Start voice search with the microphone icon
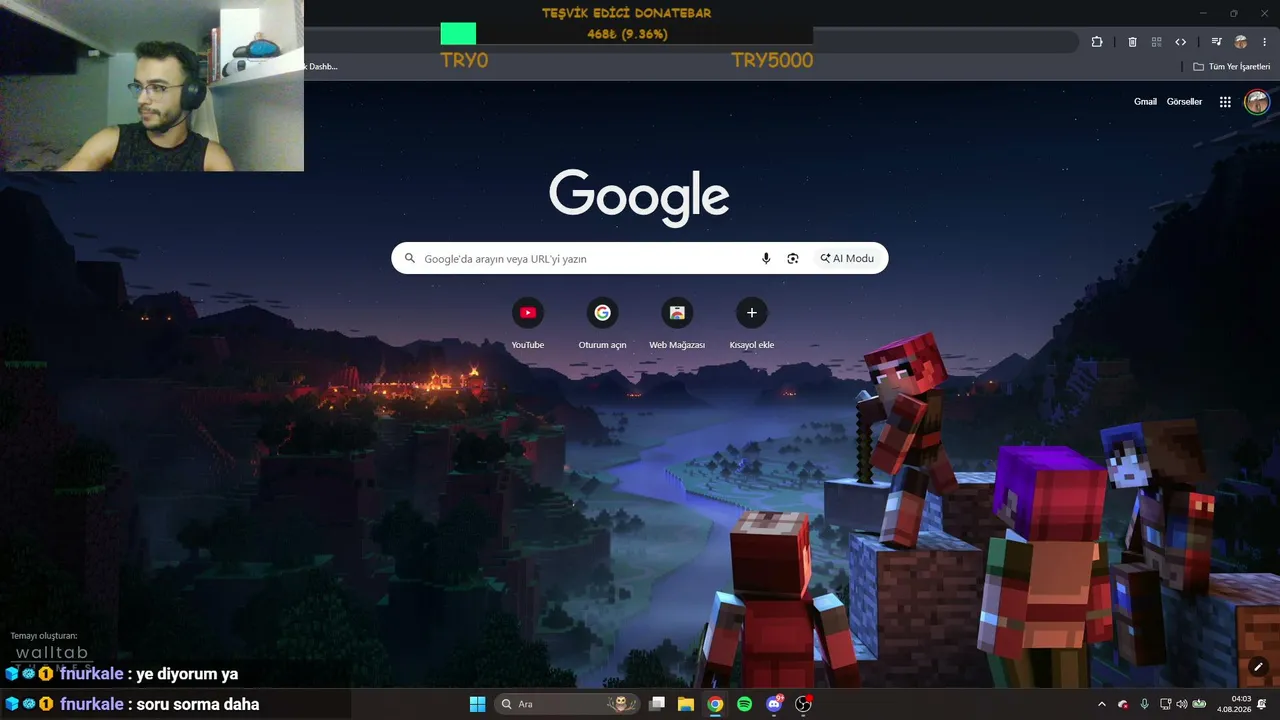The width and height of the screenshot is (1280, 720). pyautogui.click(x=766, y=258)
